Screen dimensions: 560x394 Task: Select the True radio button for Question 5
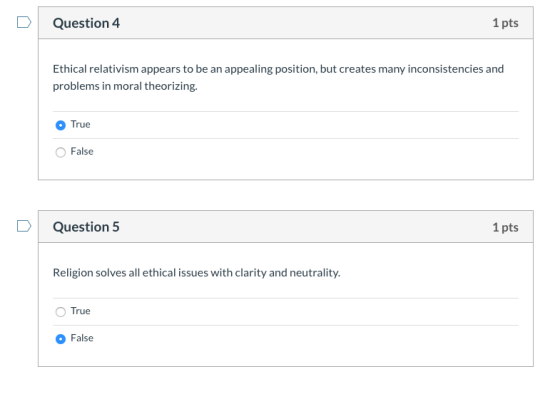click(x=61, y=312)
